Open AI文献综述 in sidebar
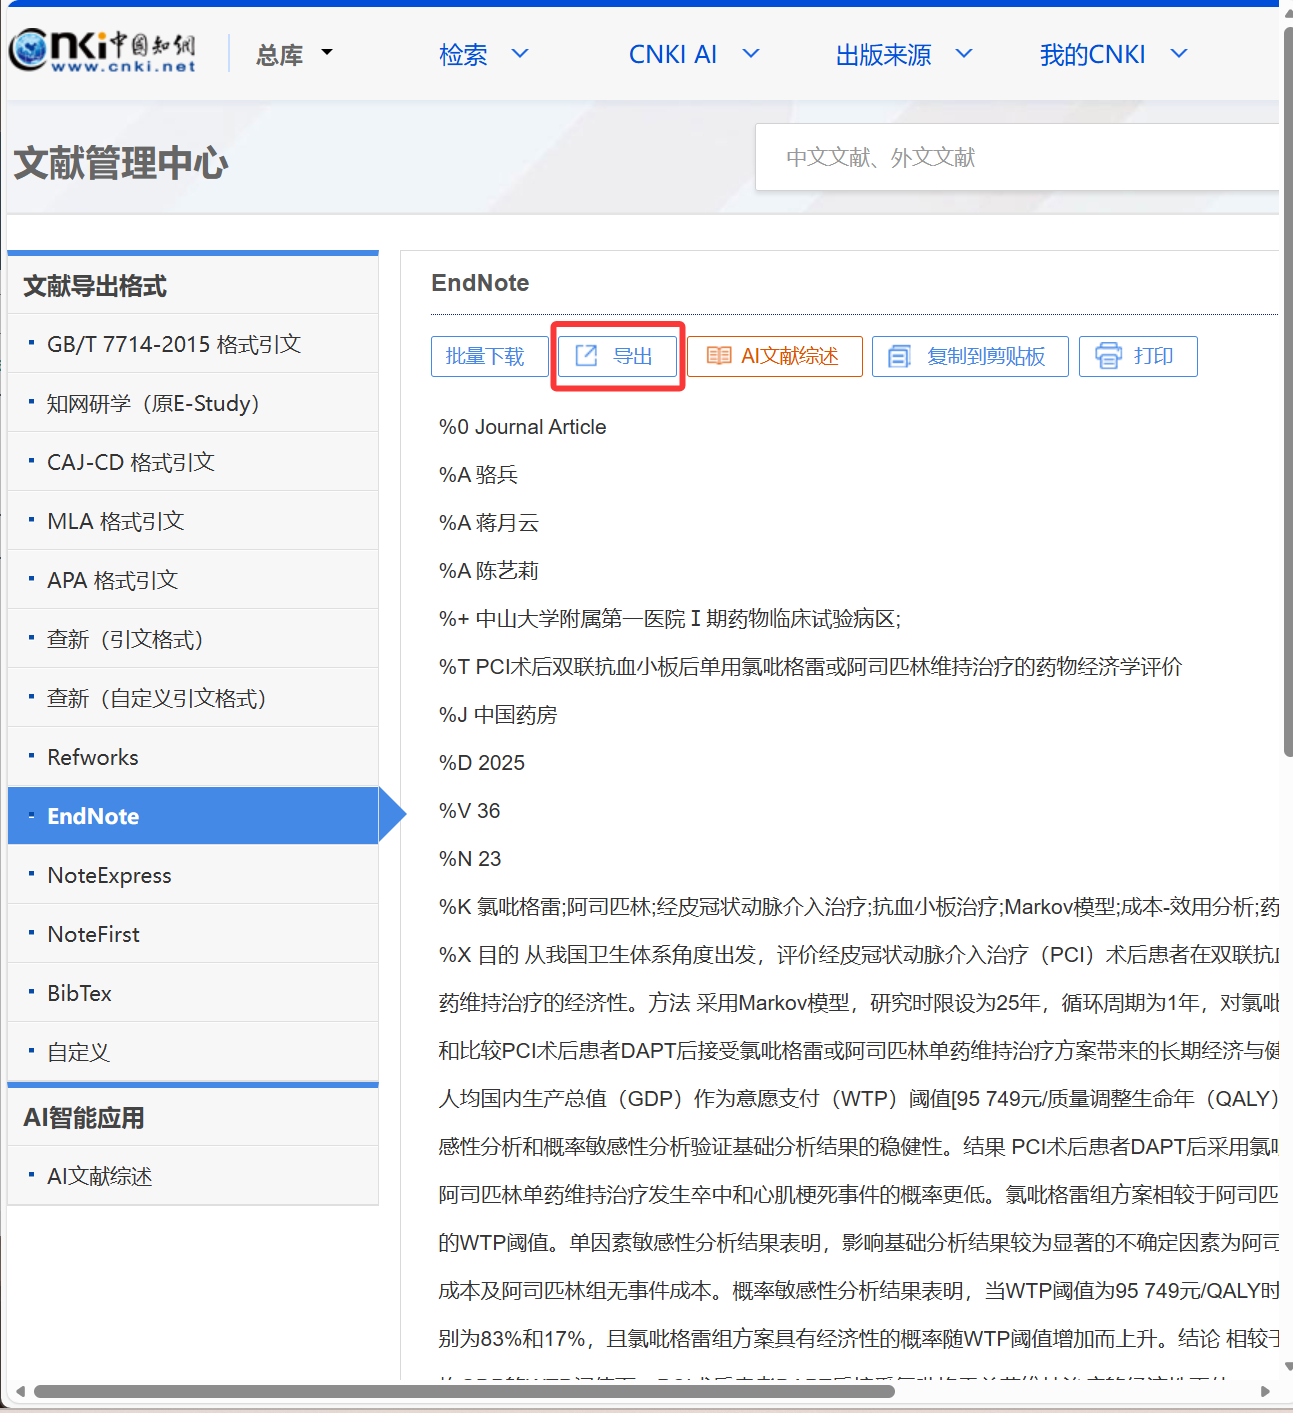Viewport: 1293px width, 1413px height. 193,1176
